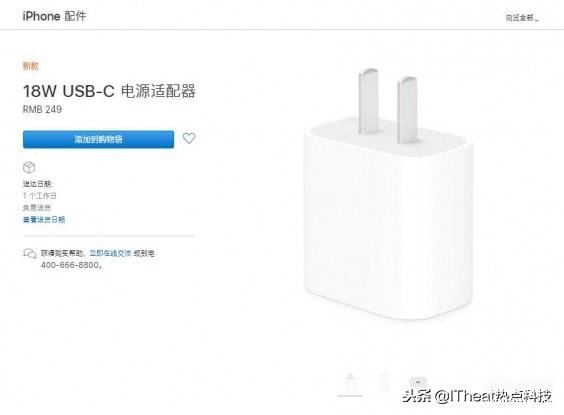Click the 18W USB-C 电源适配器 title
Viewport: 564px width, 415px height.
tap(109, 91)
